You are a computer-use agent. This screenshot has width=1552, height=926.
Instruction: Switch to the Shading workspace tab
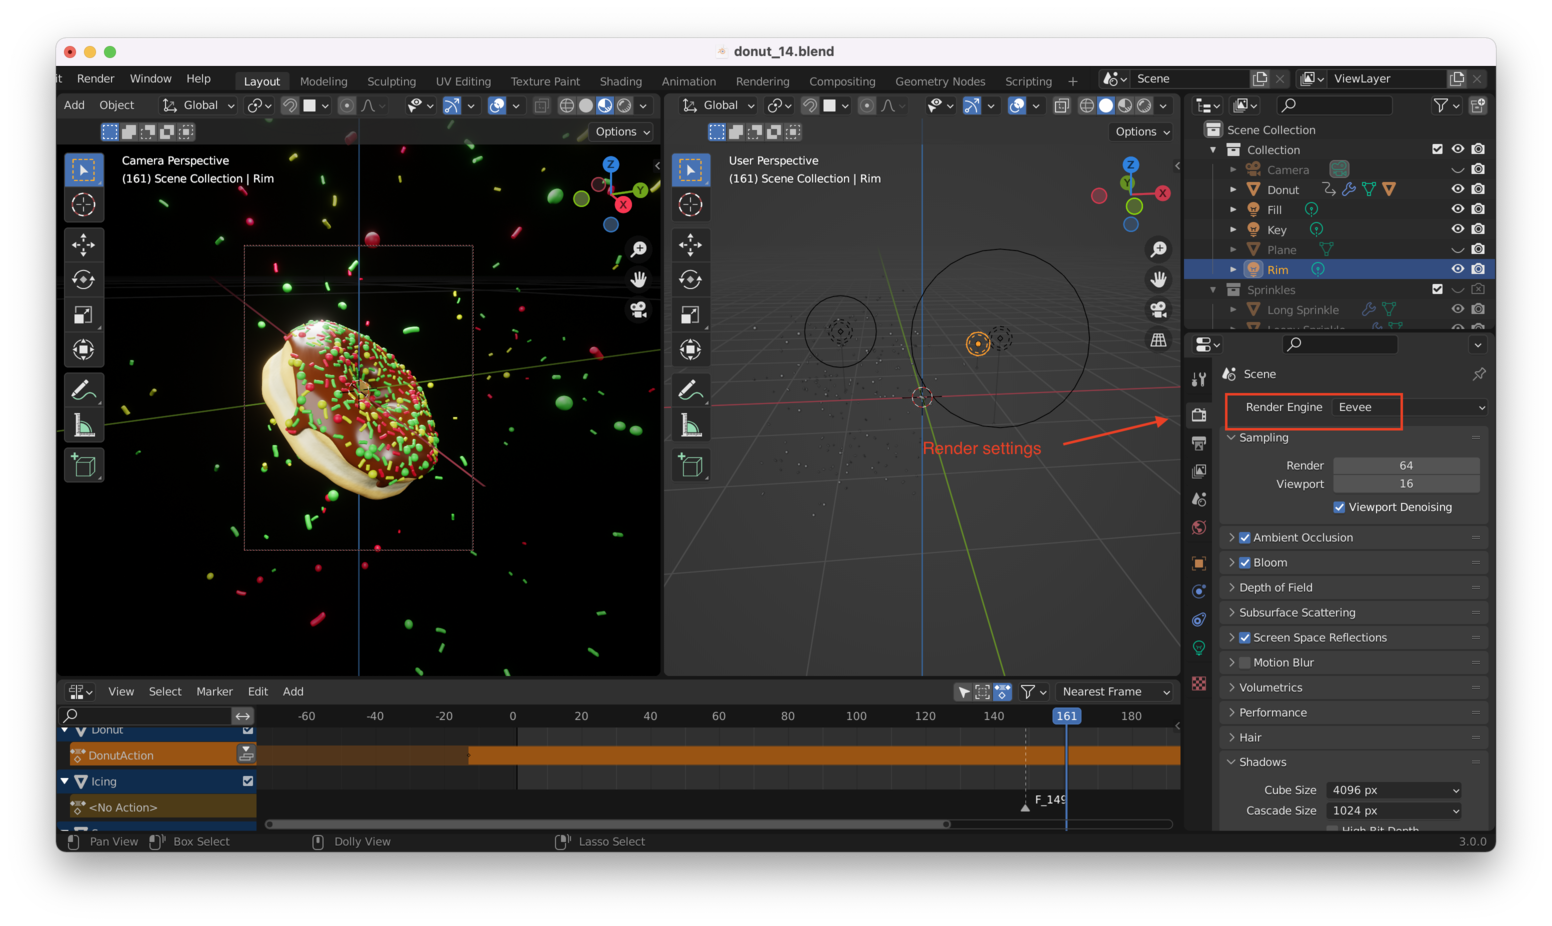620,81
